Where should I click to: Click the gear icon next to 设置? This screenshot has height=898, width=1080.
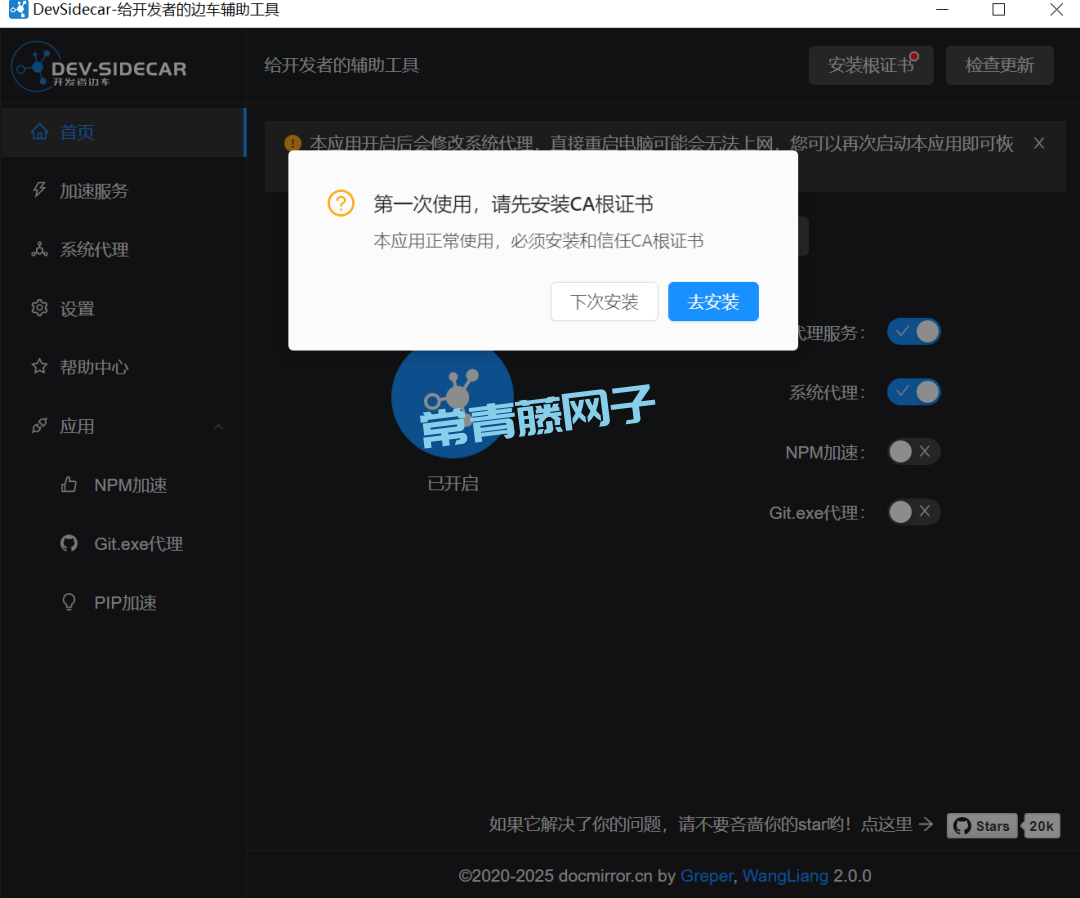(40, 308)
